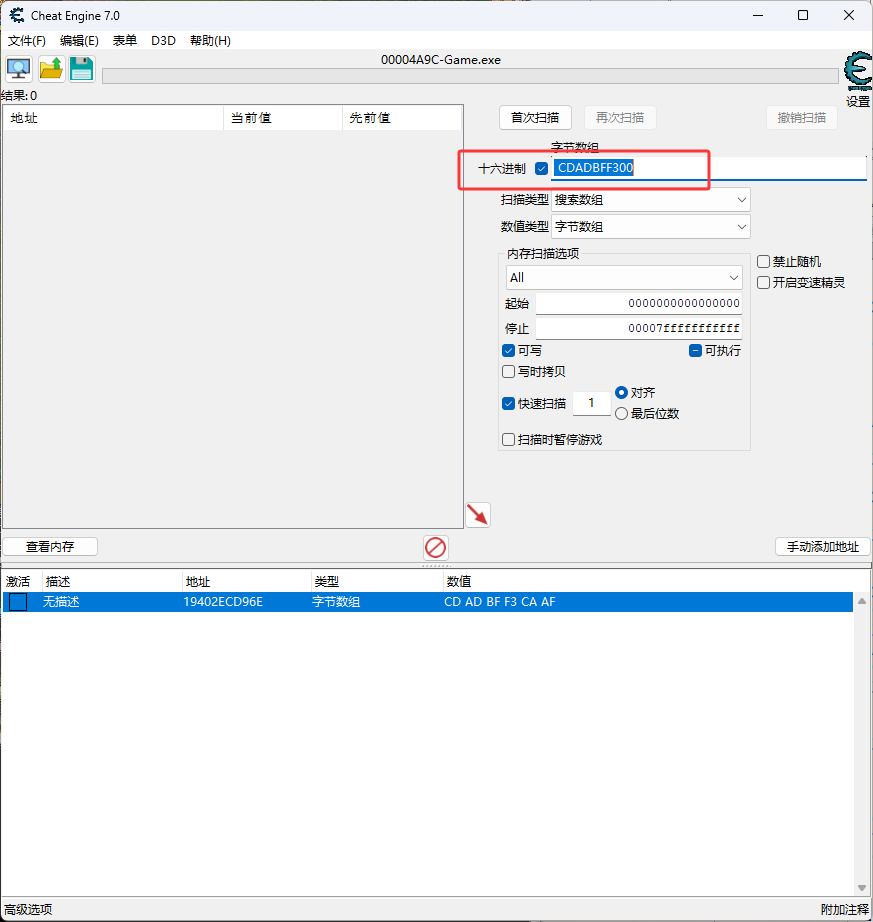Click the fast scan alignment value field
The height and width of the screenshot is (922, 873).
[x=591, y=403]
